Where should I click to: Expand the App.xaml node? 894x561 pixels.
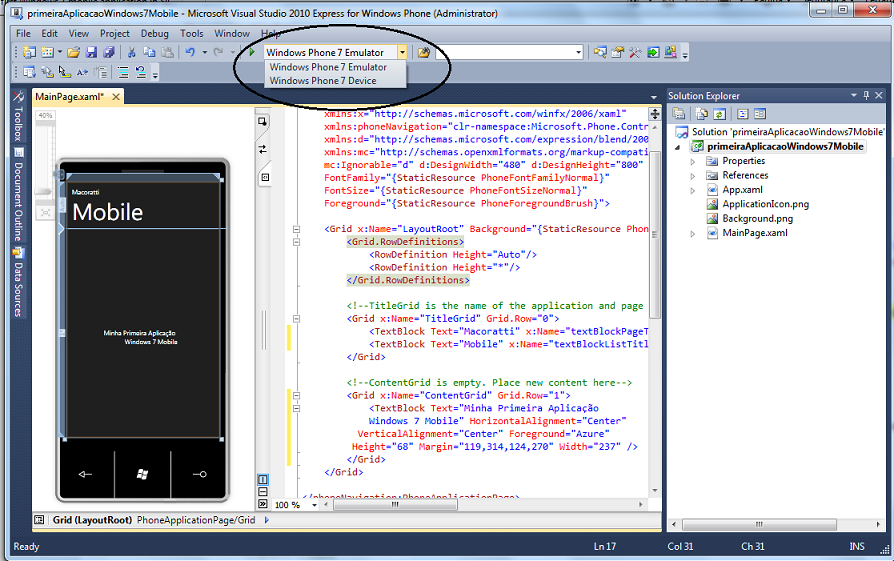[693, 190]
